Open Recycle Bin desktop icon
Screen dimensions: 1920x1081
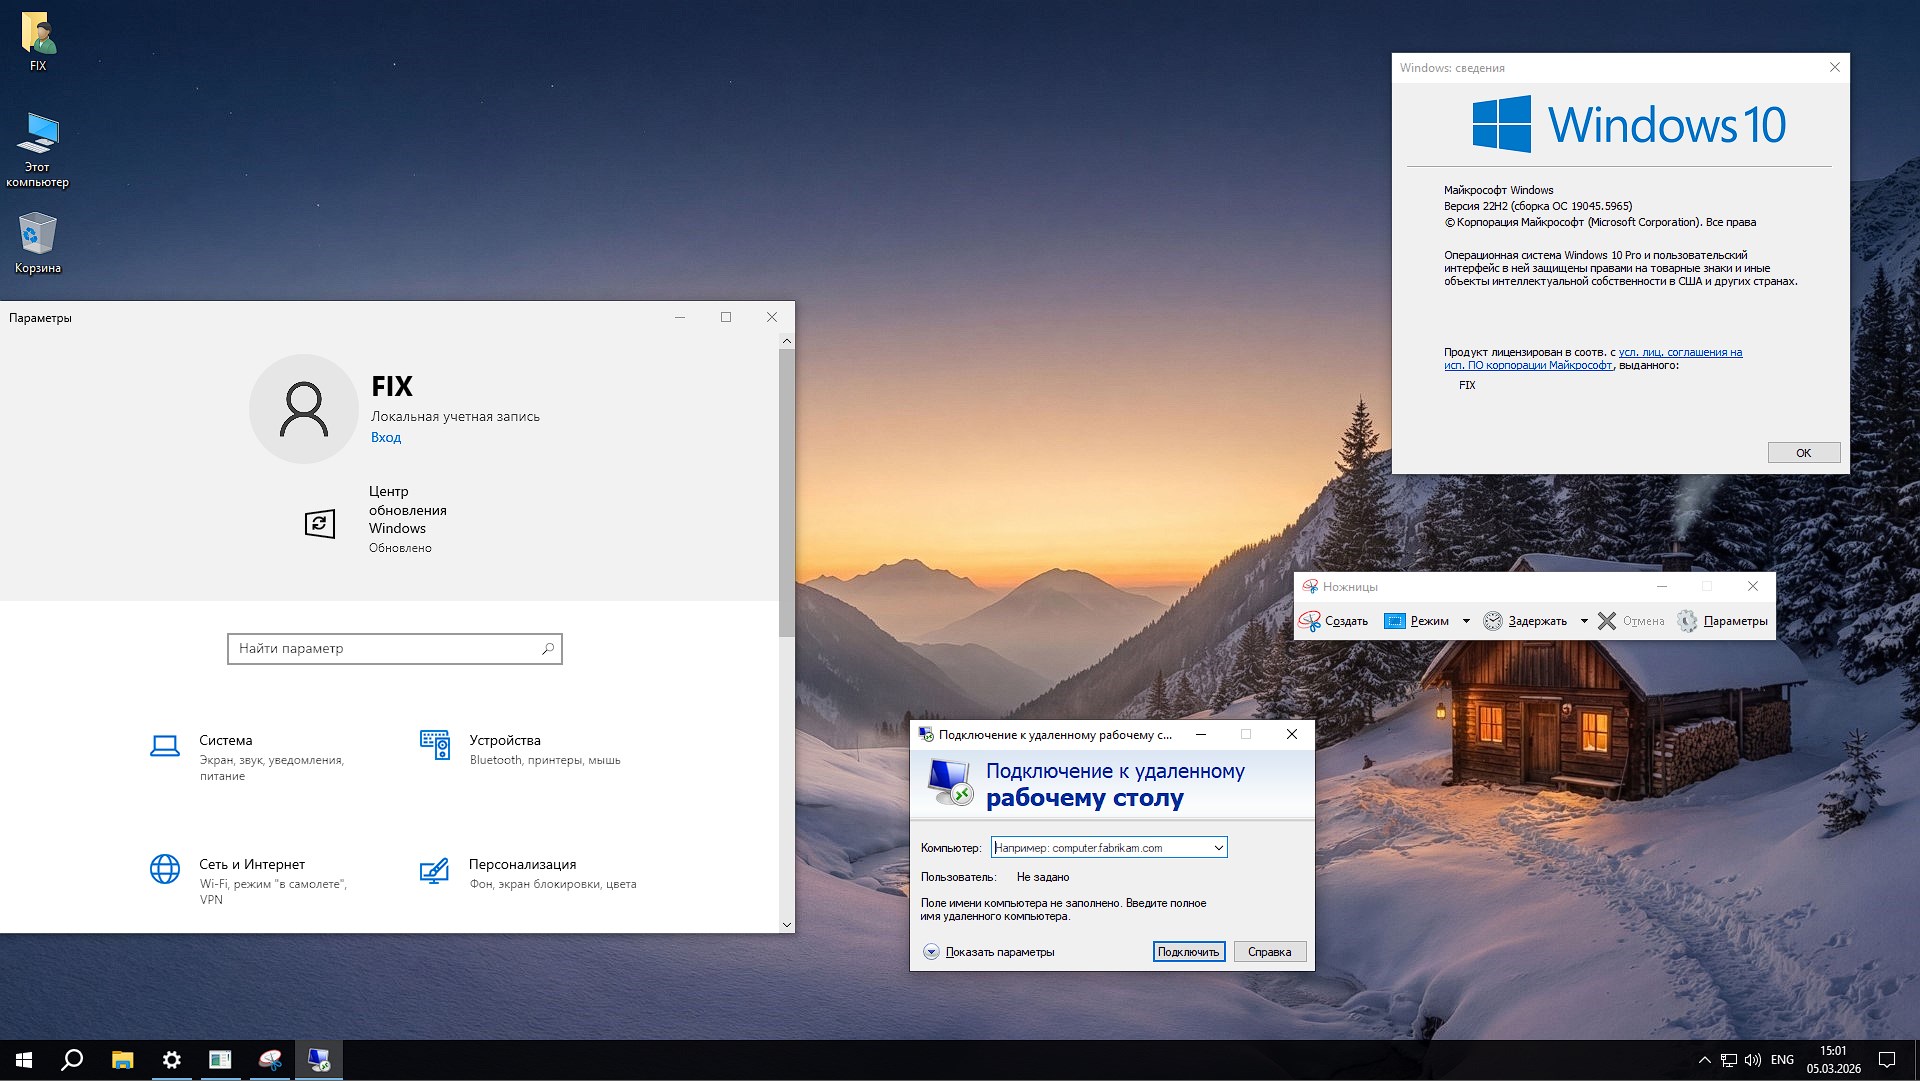38,234
